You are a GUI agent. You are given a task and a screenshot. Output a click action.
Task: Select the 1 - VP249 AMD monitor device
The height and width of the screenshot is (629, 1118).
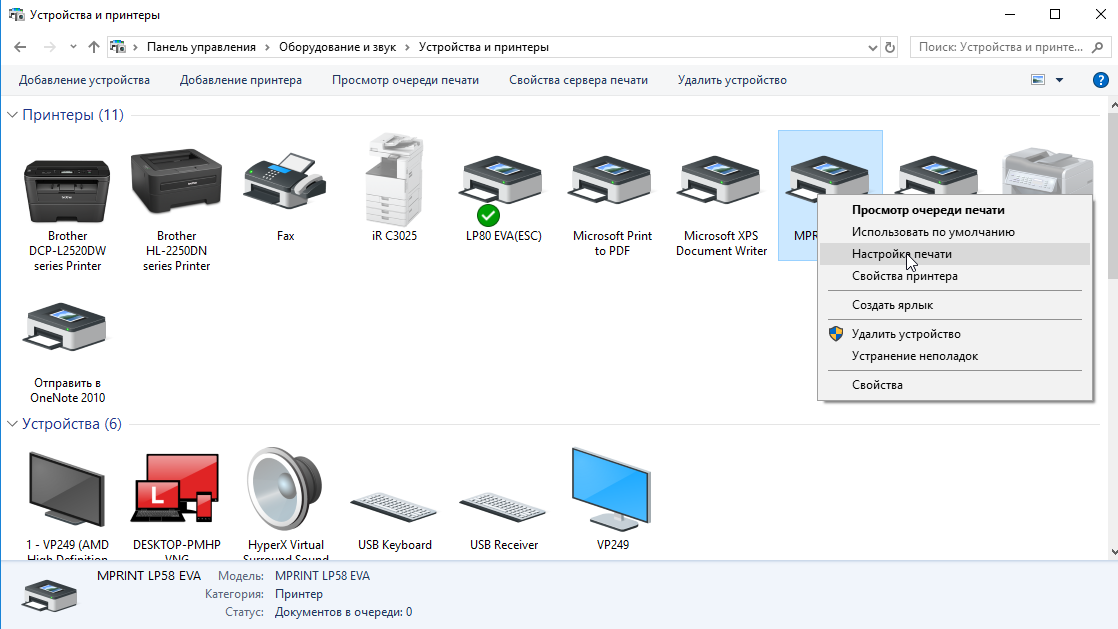[x=66, y=490]
